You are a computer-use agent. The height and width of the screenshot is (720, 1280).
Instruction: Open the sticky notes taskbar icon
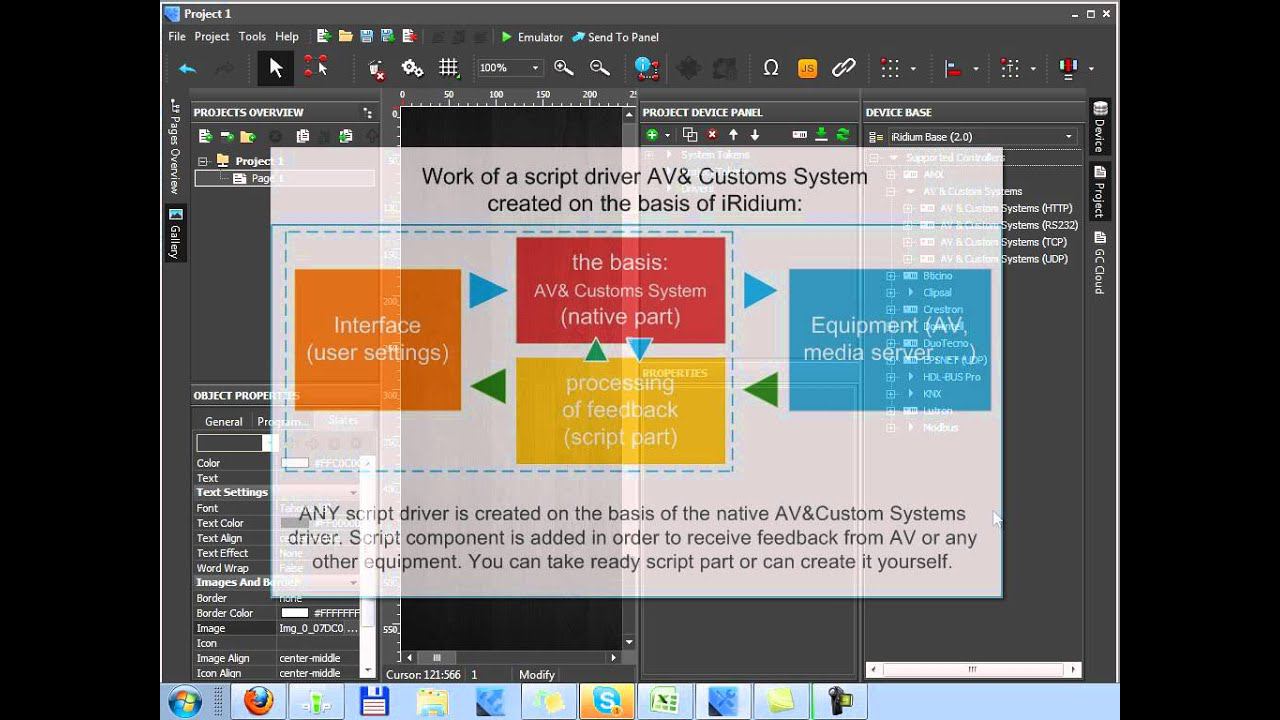[x=781, y=702]
